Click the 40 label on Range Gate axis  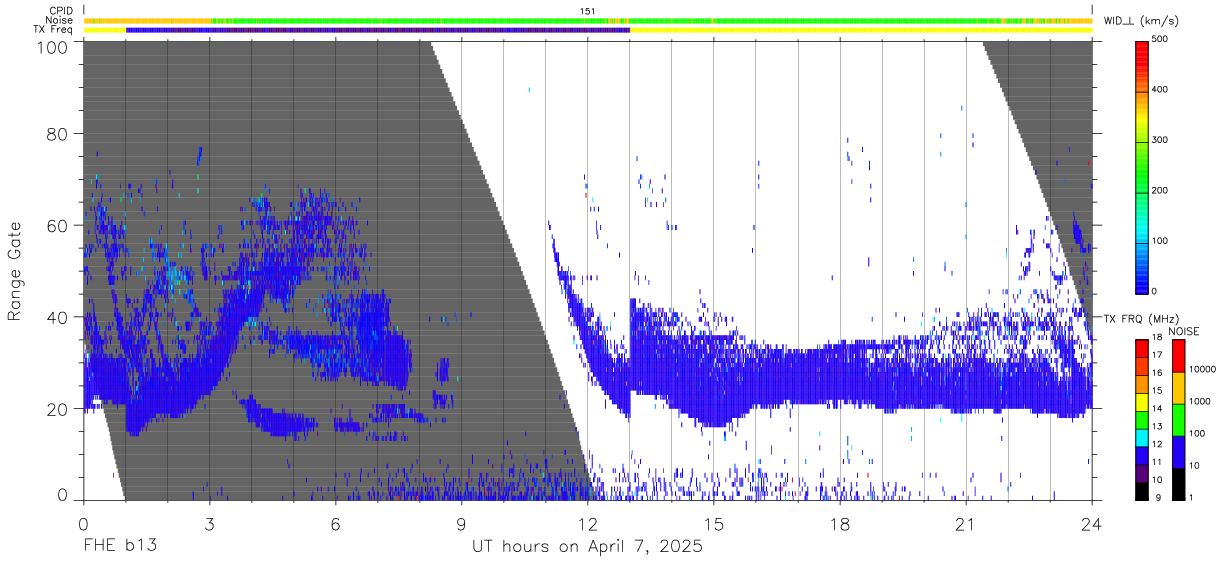58,317
